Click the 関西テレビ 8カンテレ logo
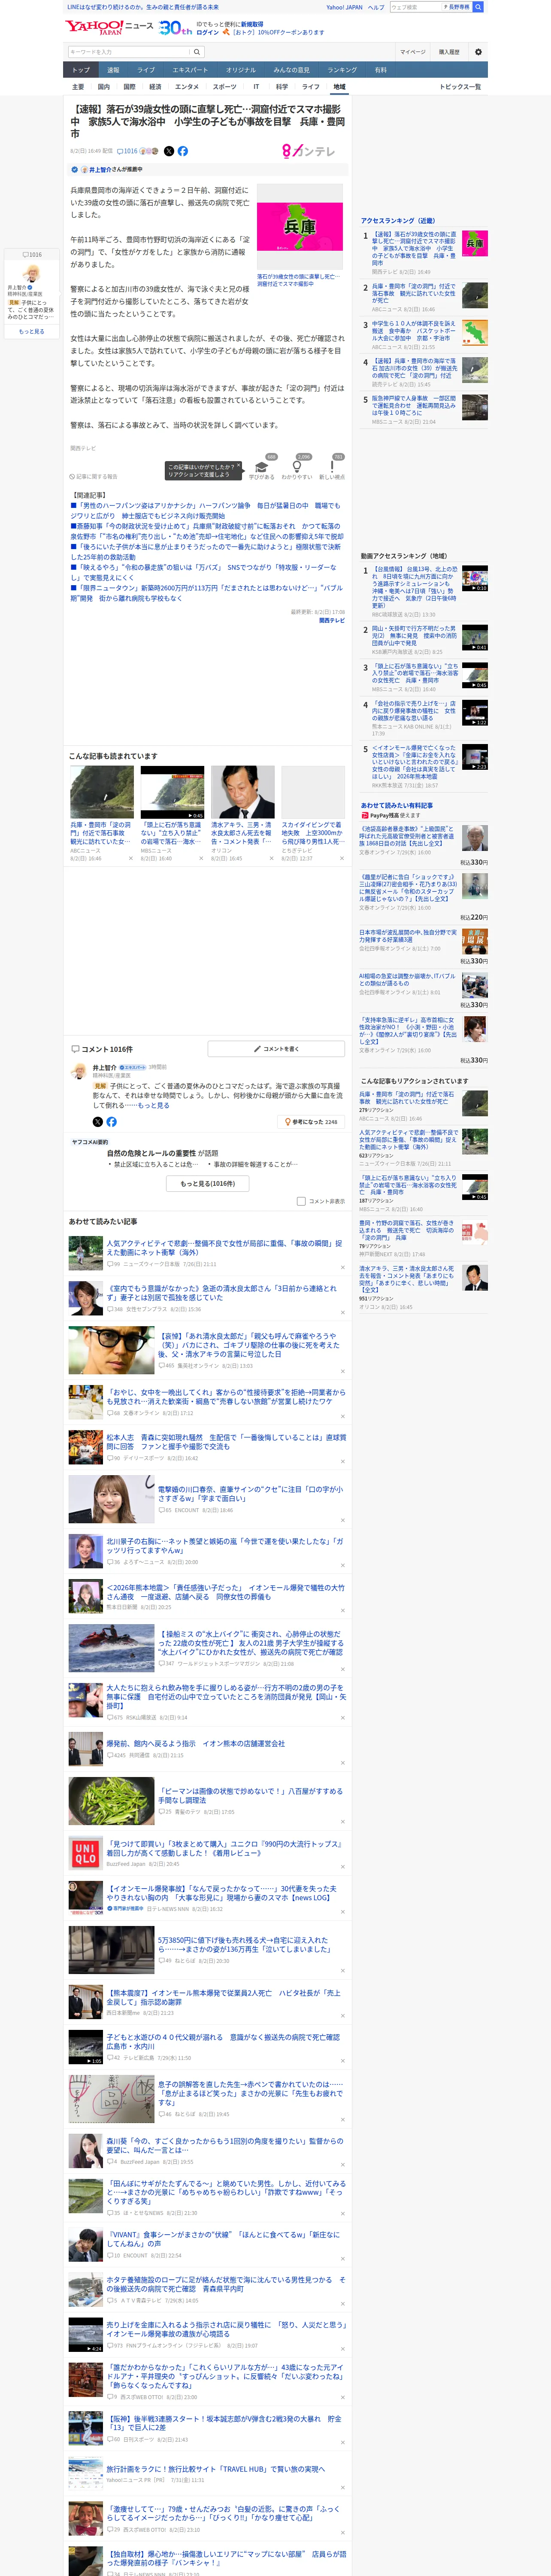551x2576 pixels. (x=309, y=151)
